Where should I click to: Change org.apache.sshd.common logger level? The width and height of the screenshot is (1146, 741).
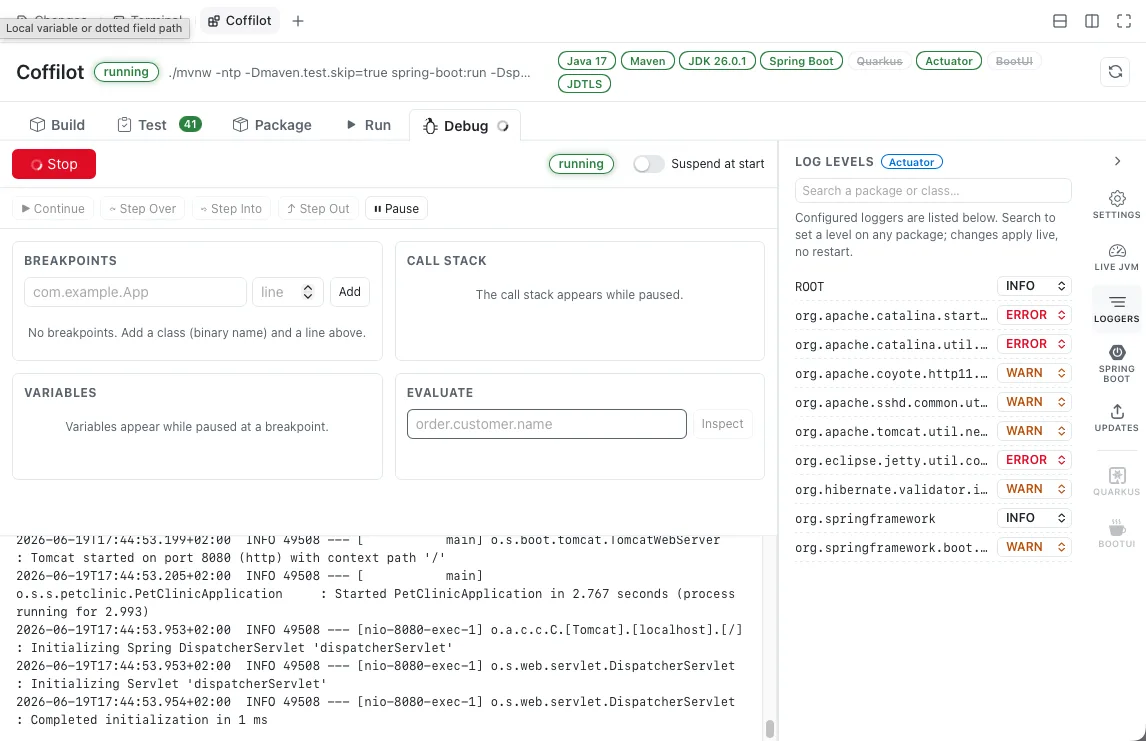click(1033, 402)
